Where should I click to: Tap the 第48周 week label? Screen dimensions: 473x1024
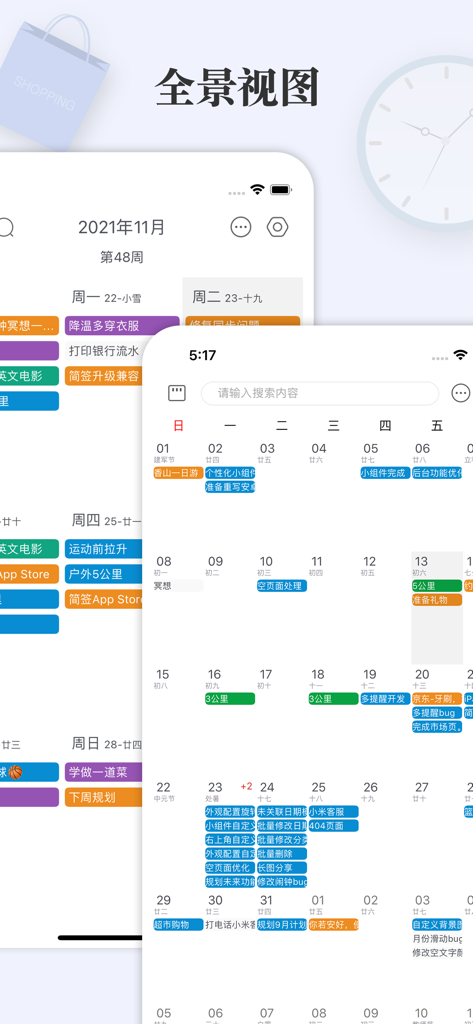coord(122,257)
